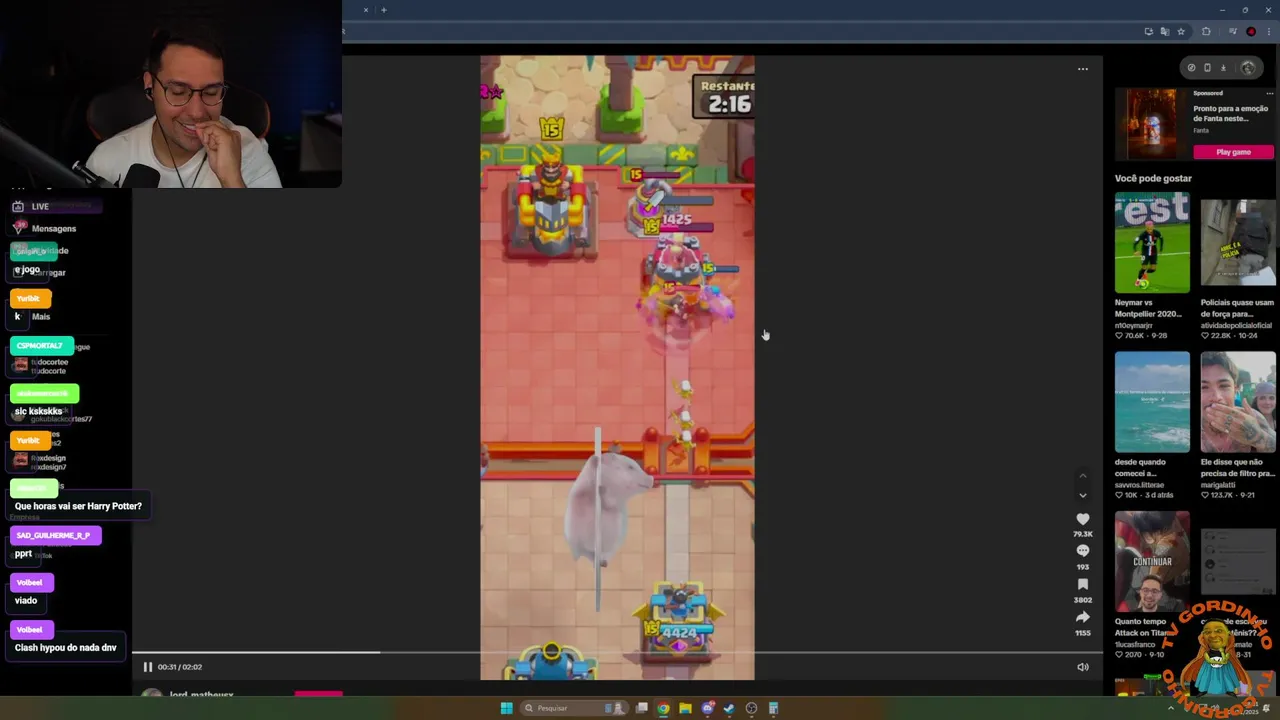Open the 'desde quando comecei a...' video thumbnail

point(1152,402)
